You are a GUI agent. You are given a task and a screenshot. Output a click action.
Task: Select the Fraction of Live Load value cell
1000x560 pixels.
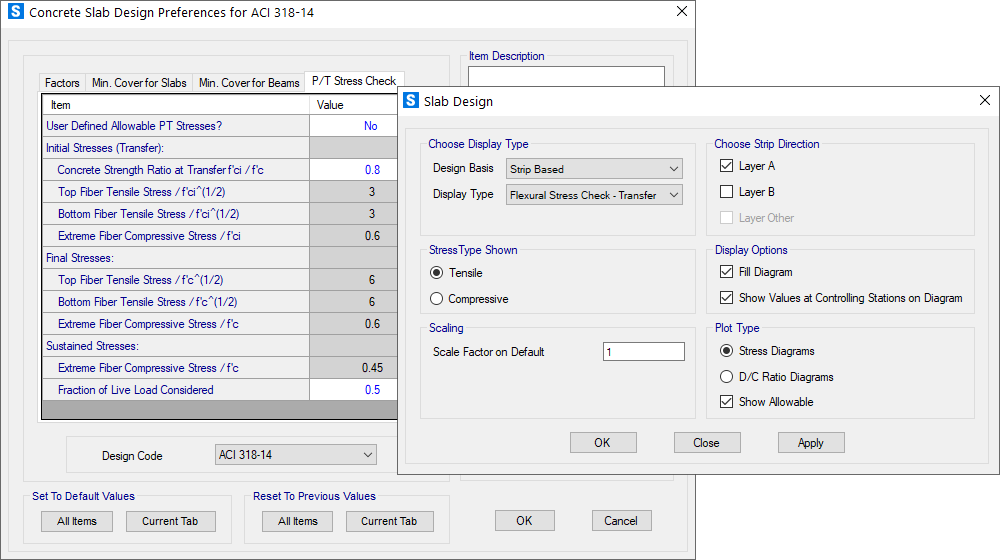pyautogui.click(x=353, y=390)
